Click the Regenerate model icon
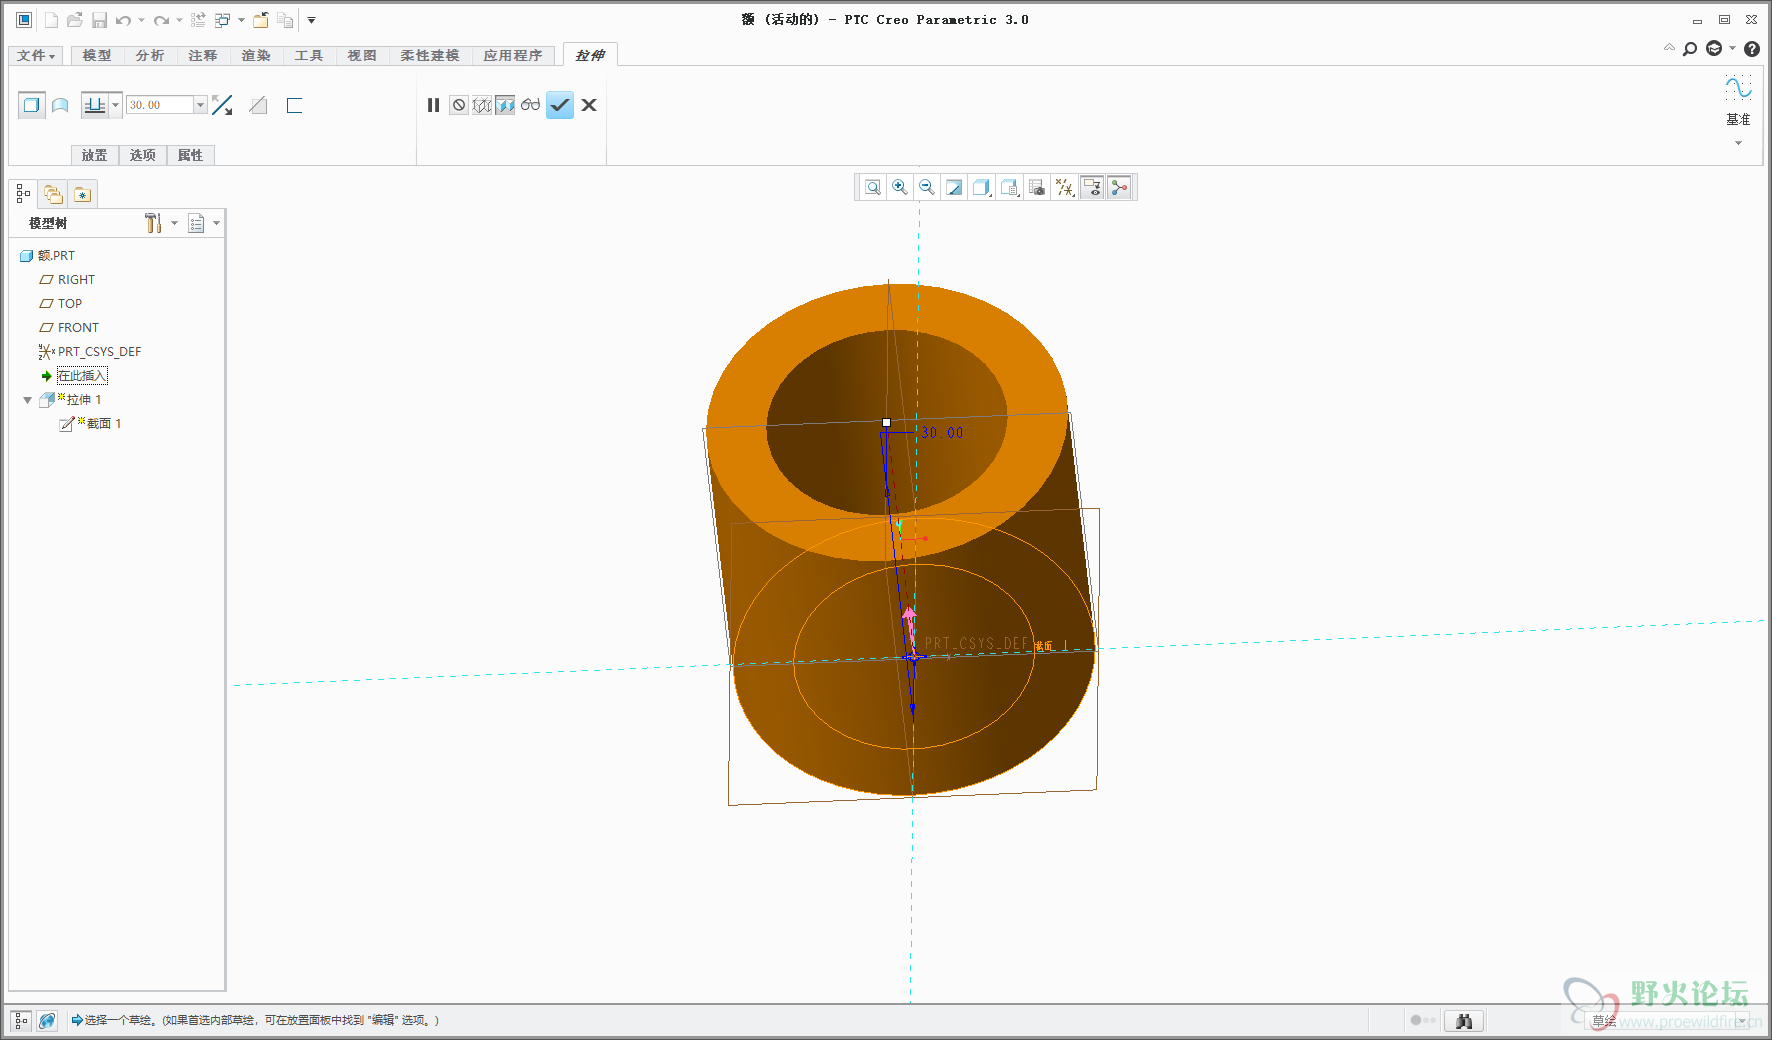This screenshot has width=1772, height=1040. click(x=198, y=20)
